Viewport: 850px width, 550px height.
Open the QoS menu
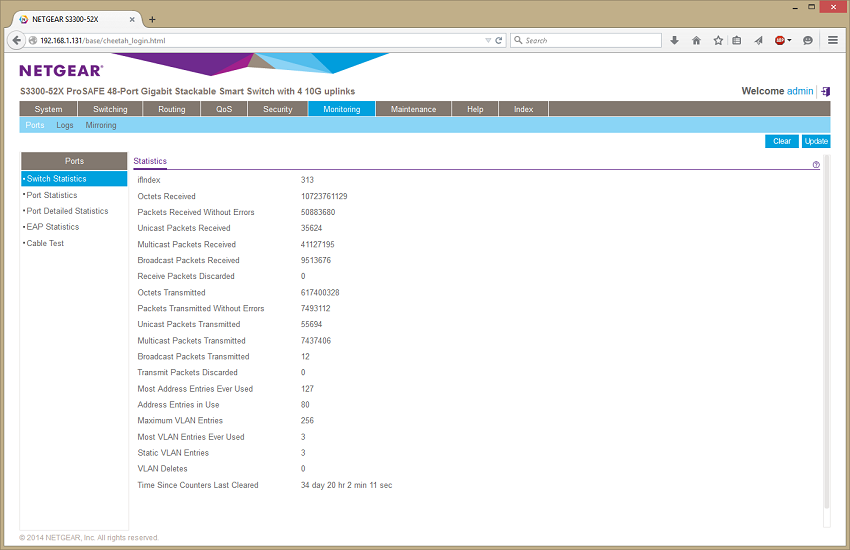click(224, 109)
